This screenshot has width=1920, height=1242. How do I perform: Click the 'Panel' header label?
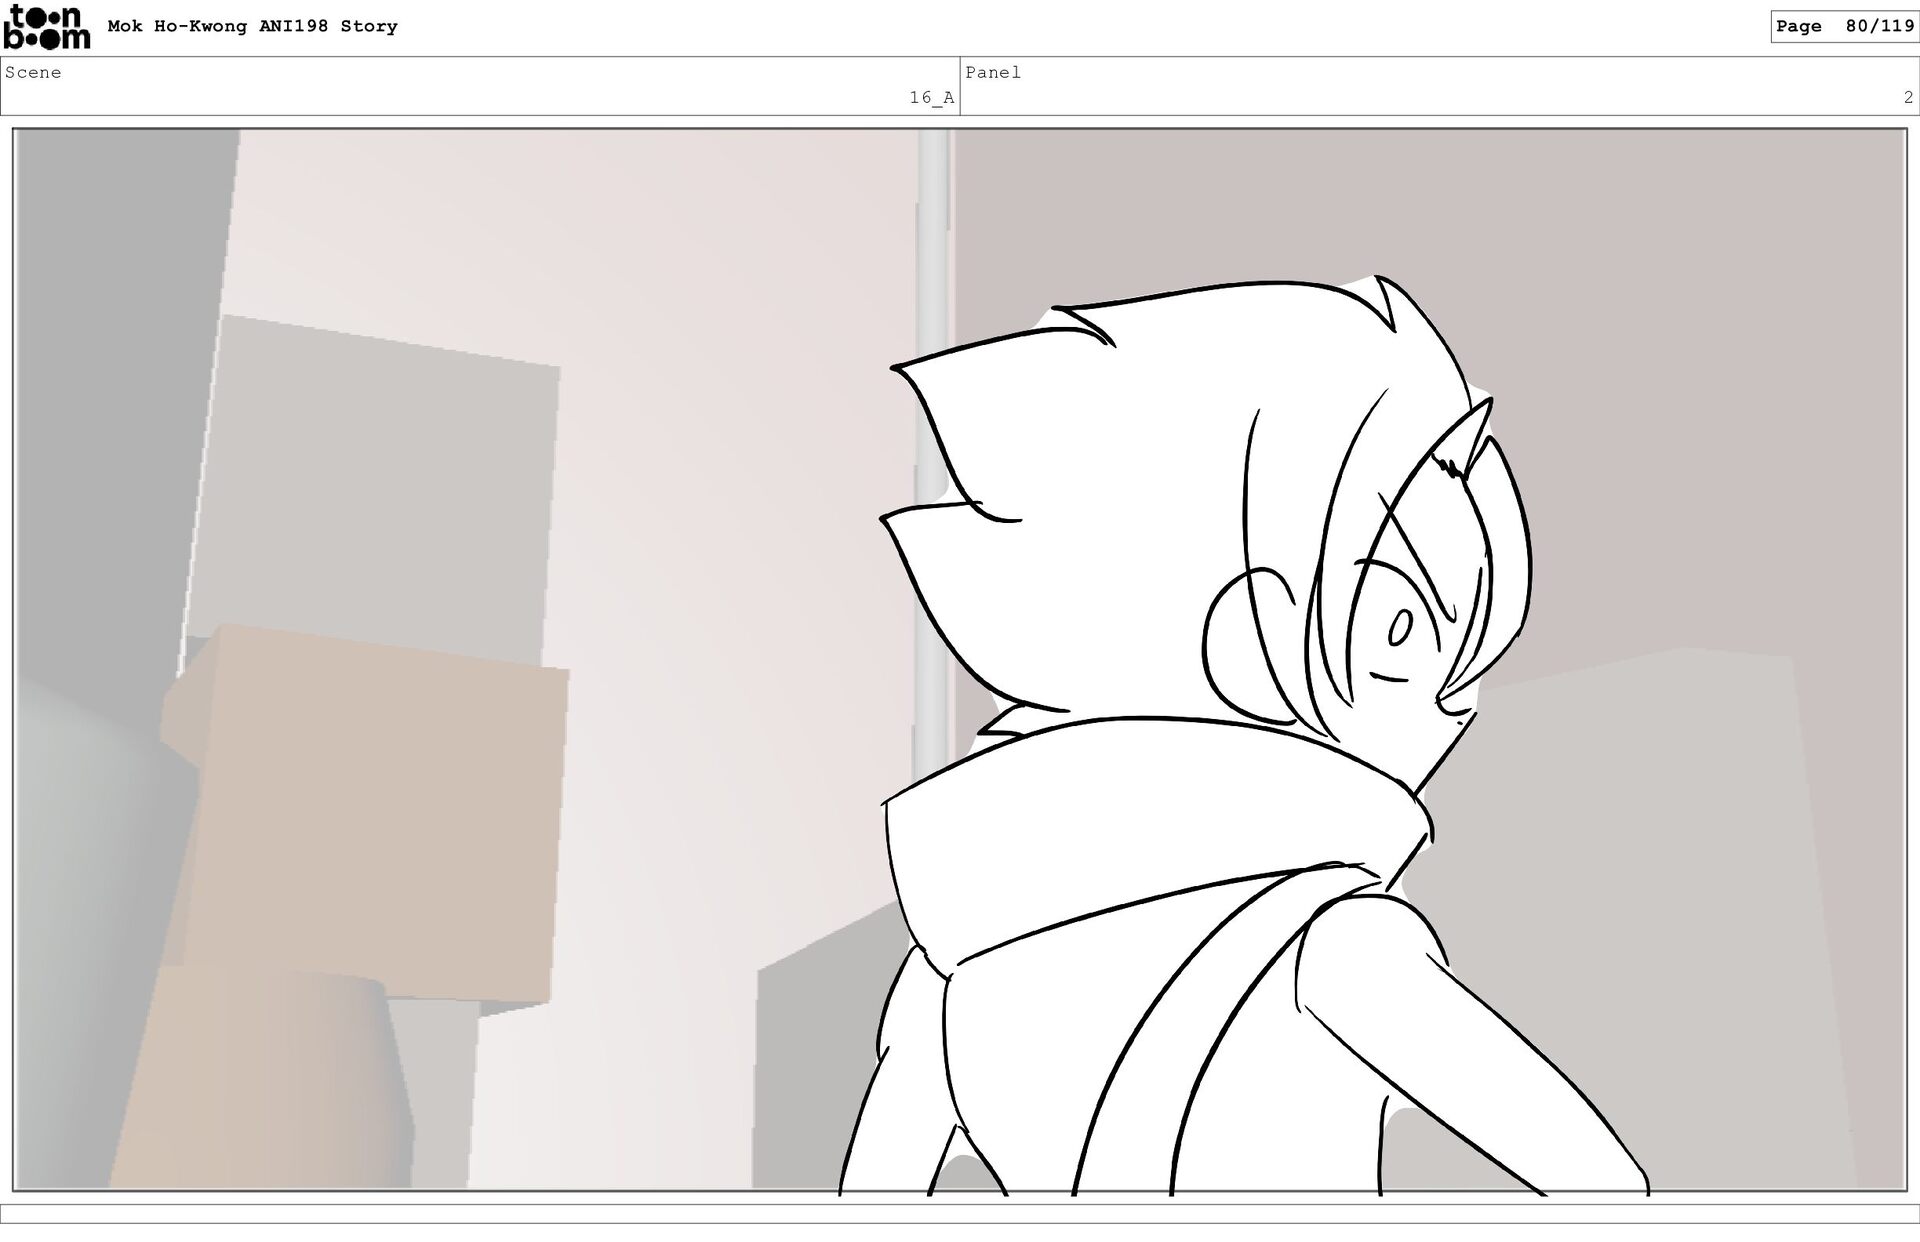pos(992,73)
